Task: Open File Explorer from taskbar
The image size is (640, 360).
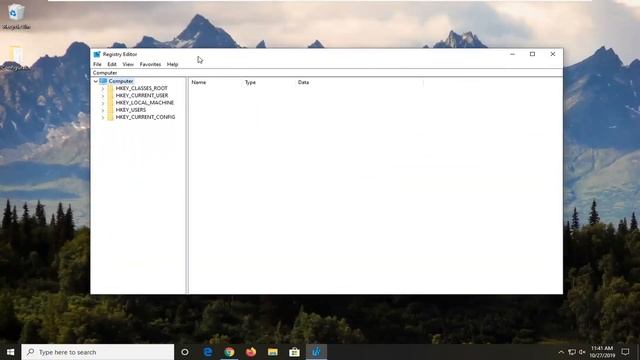Action: [273, 352]
